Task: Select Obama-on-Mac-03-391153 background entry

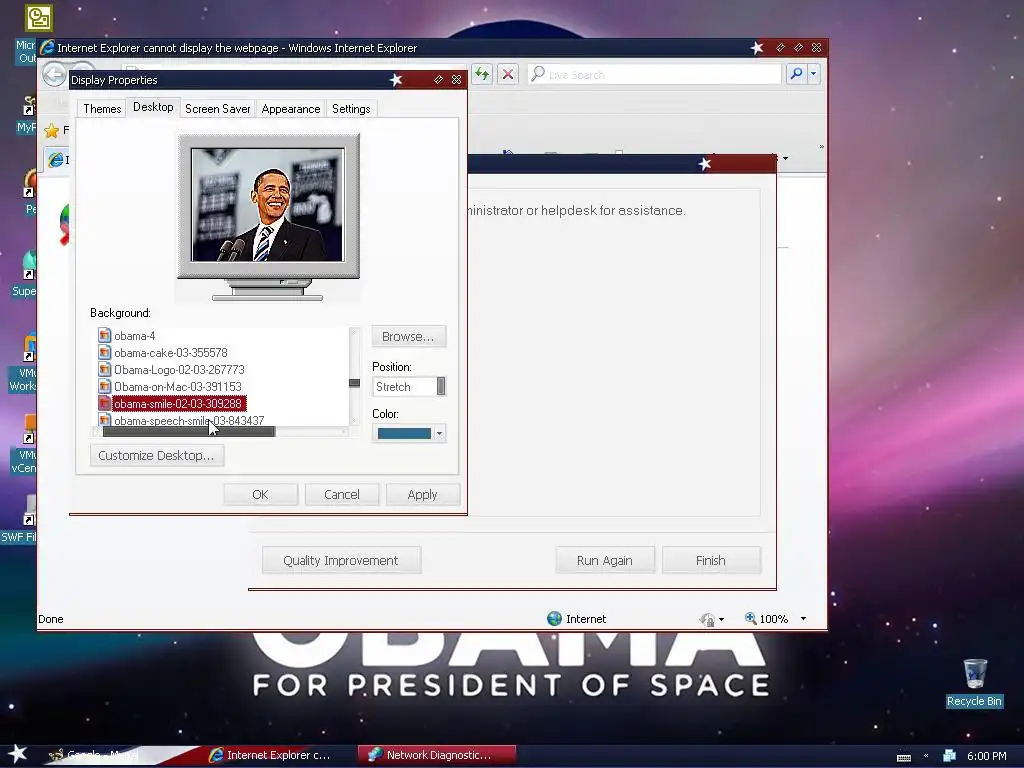Action: (x=178, y=387)
